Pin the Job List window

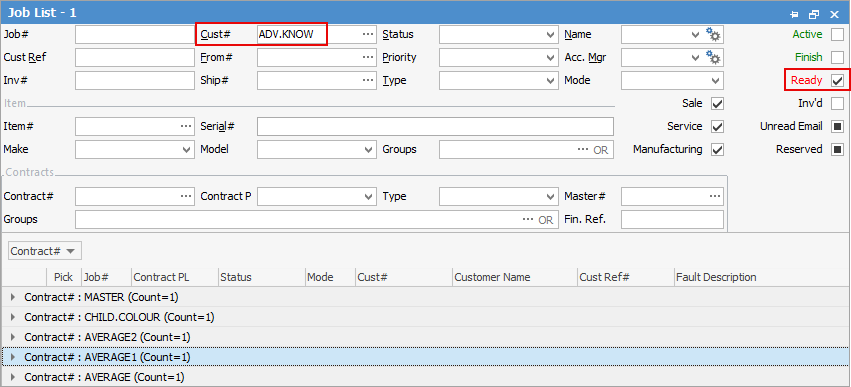point(794,15)
